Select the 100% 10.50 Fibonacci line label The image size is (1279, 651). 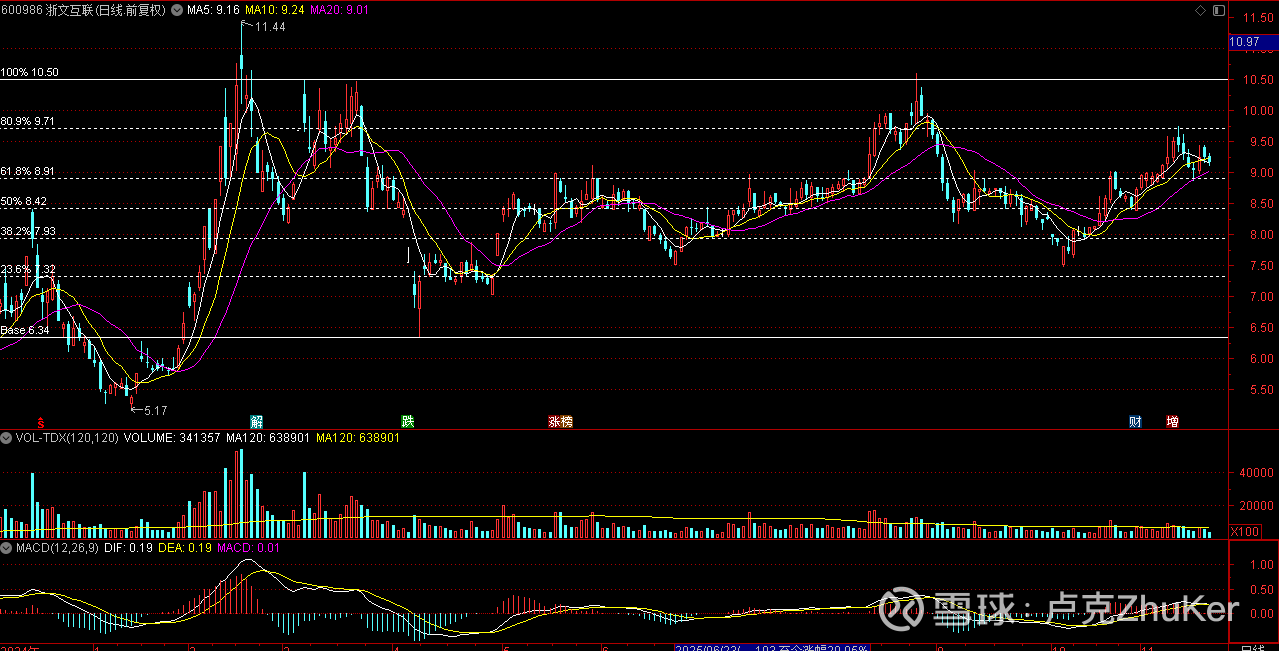(x=30, y=73)
